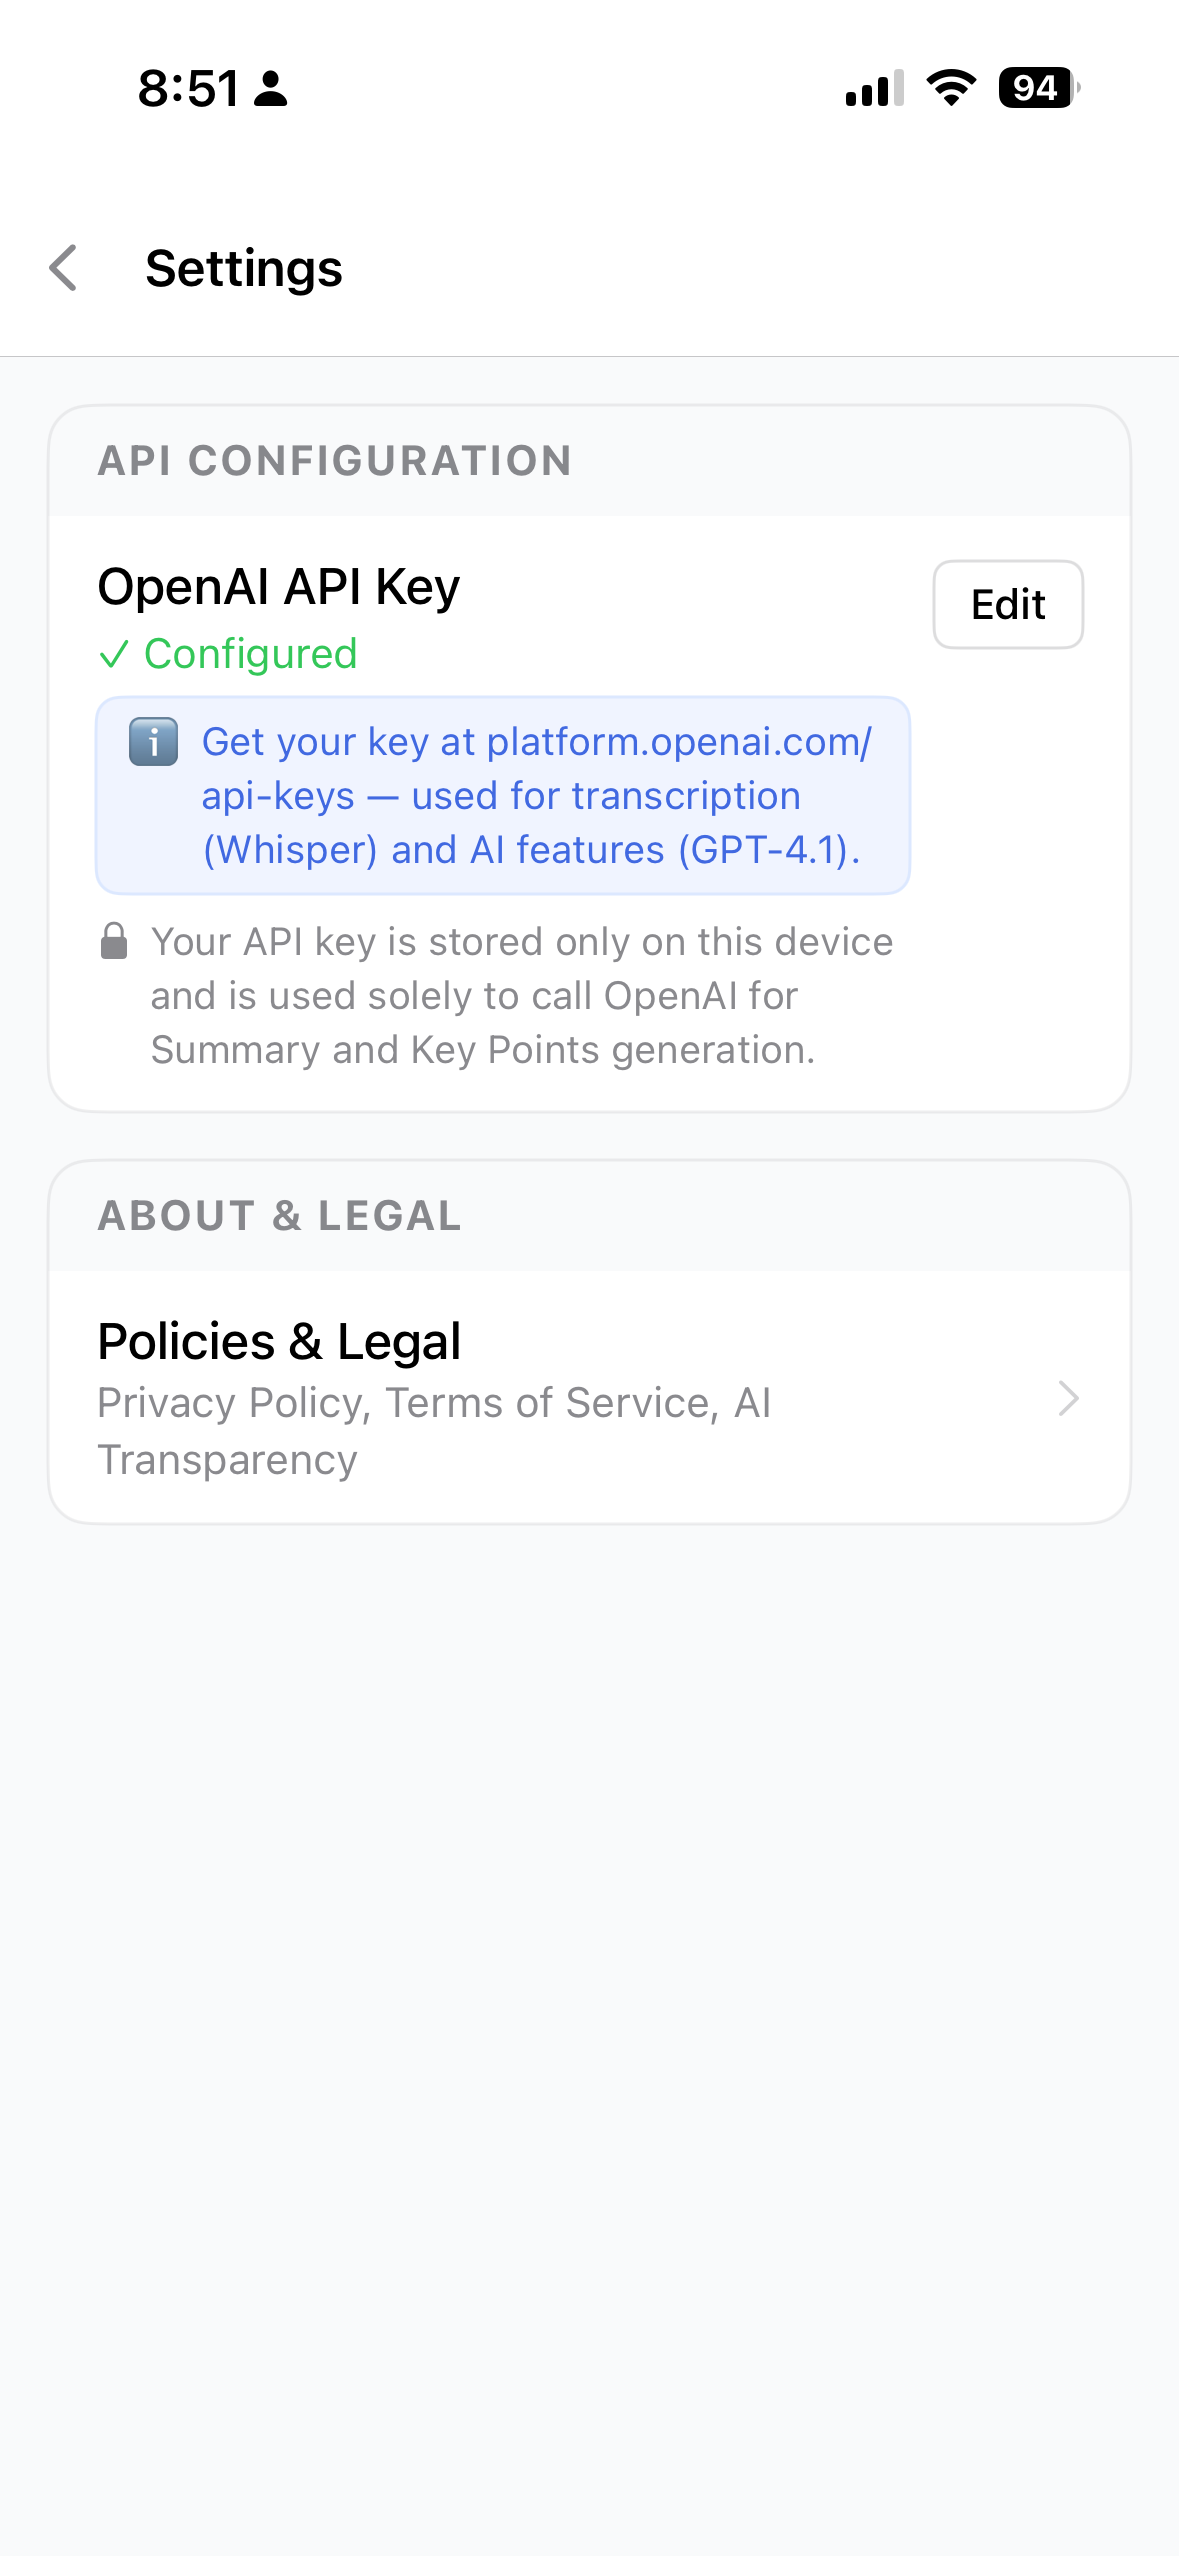The width and height of the screenshot is (1179, 2556).
Task: Tap the battery indicator showing 94
Action: coord(1037,88)
